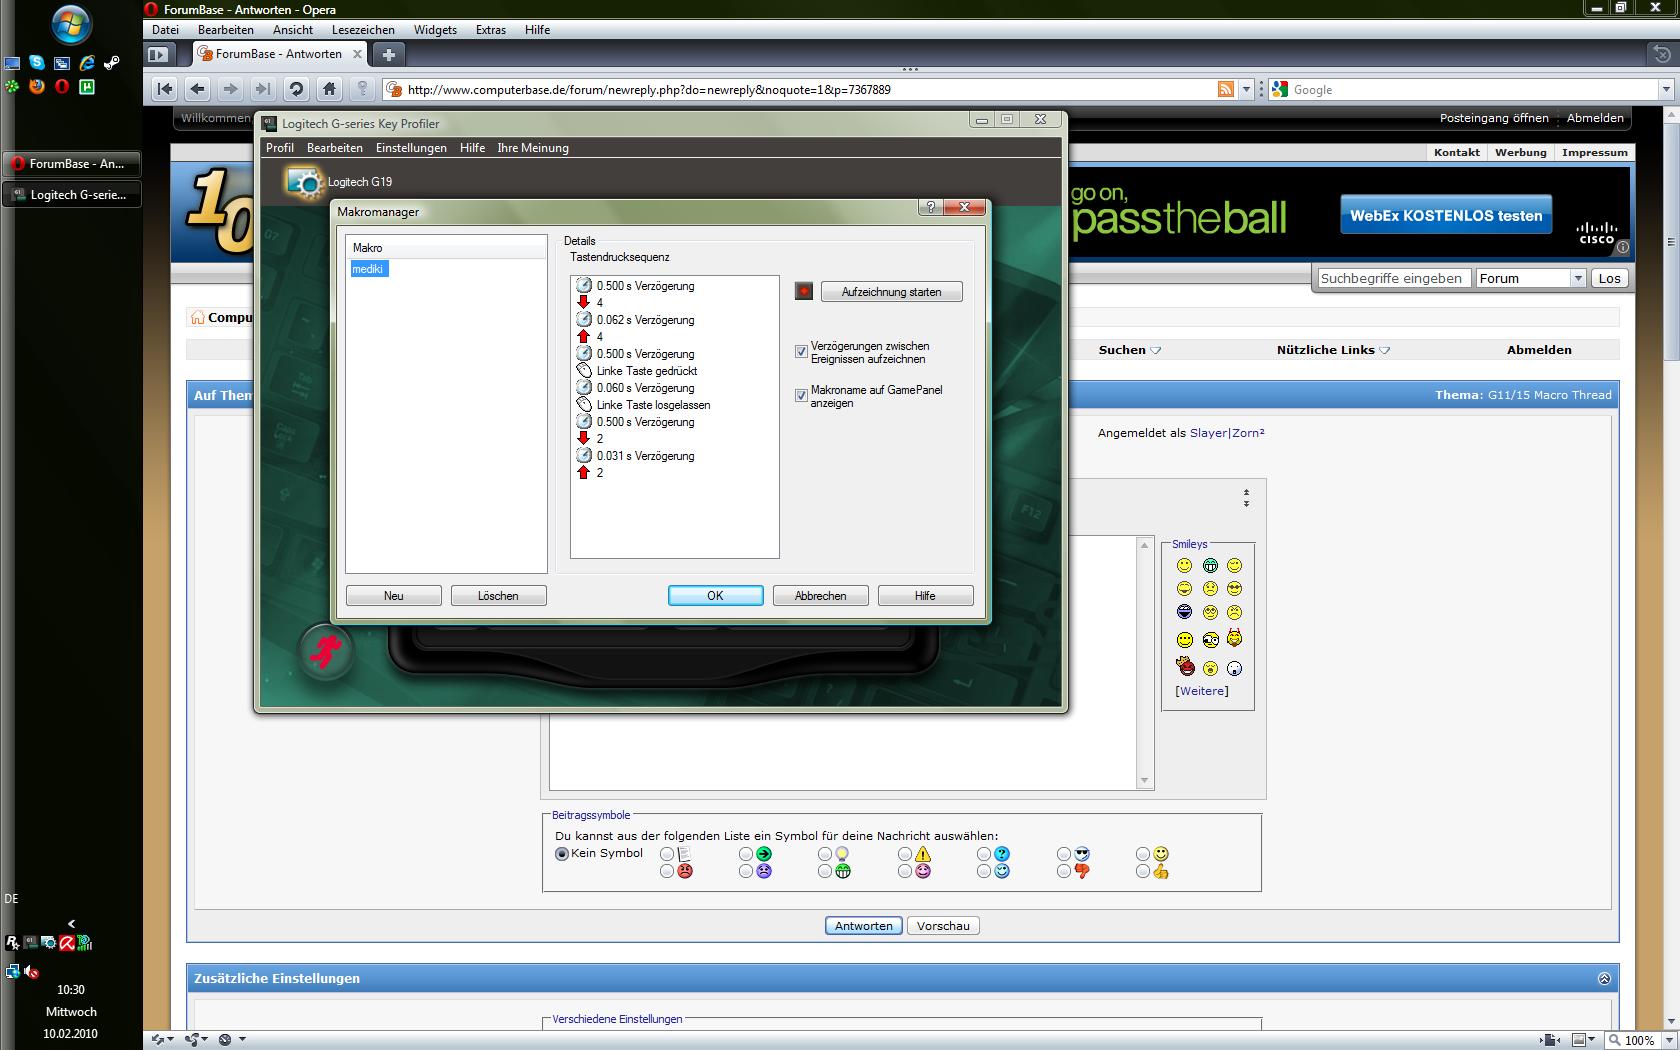The image size is (1680, 1050).
Task: Expand Nützliche Links forum menu
Action: pos(1333,350)
